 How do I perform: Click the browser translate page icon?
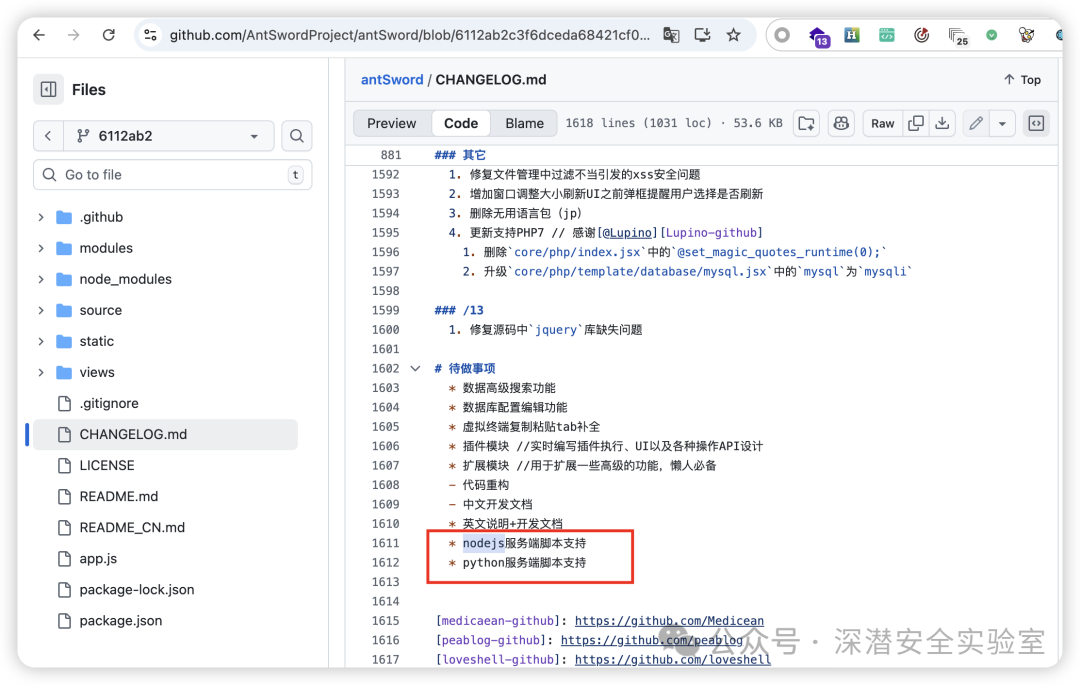click(x=671, y=35)
